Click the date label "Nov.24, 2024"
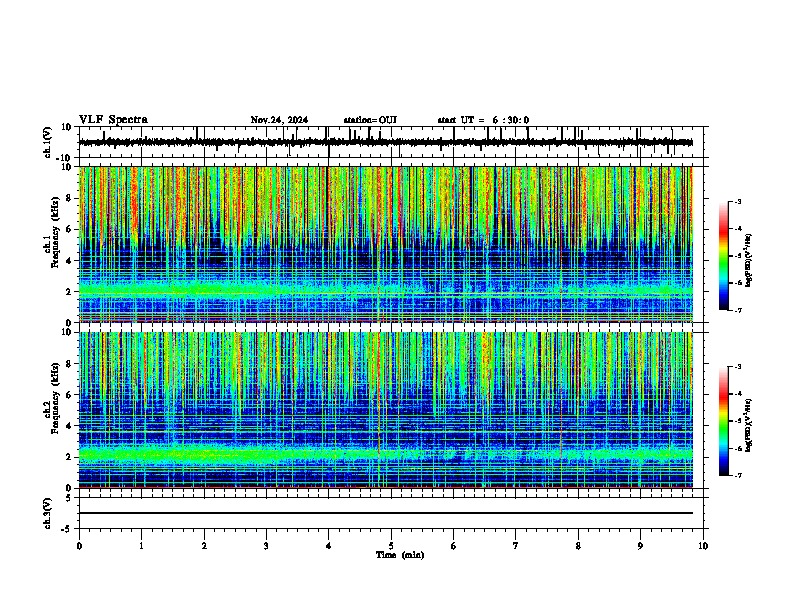The width and height of the screenshot is (792, 612). [x=279, y=120]
